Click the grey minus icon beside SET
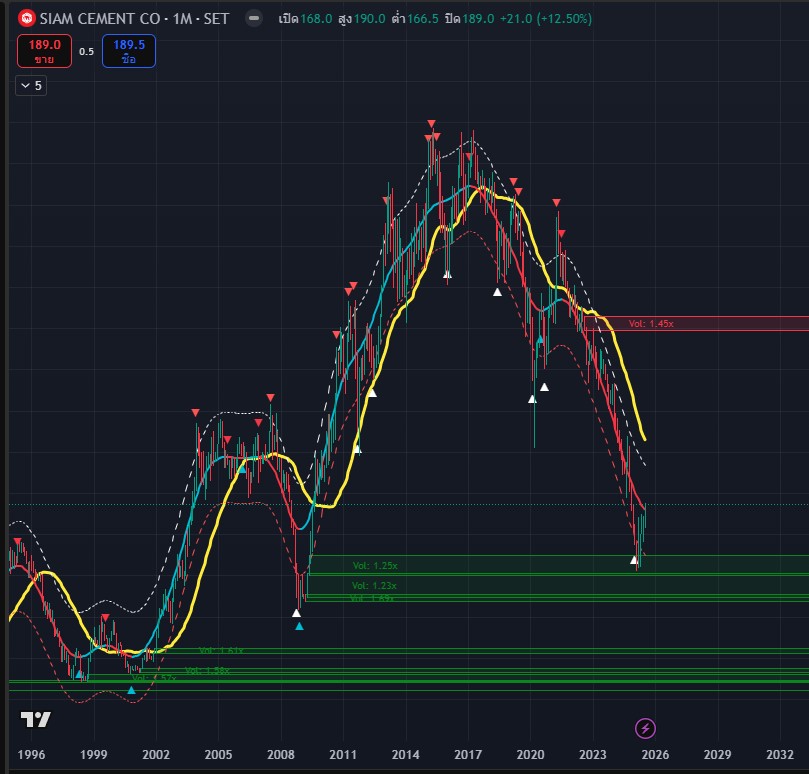Image resolution: width=809 pixels, height=774 pixels. pos(253,18)
